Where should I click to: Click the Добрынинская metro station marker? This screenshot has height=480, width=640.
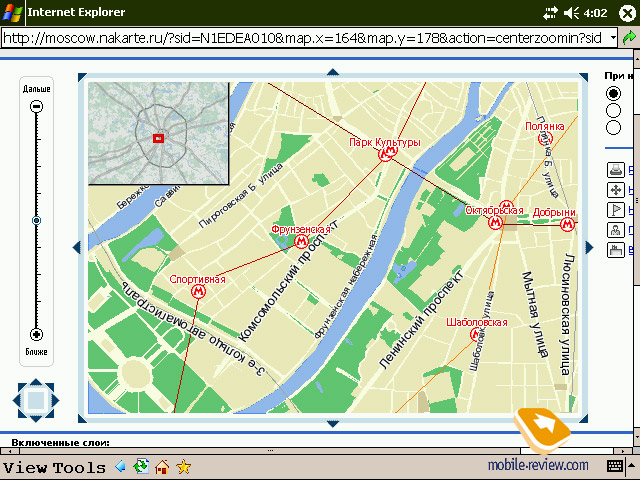click(x=567, y=224)
